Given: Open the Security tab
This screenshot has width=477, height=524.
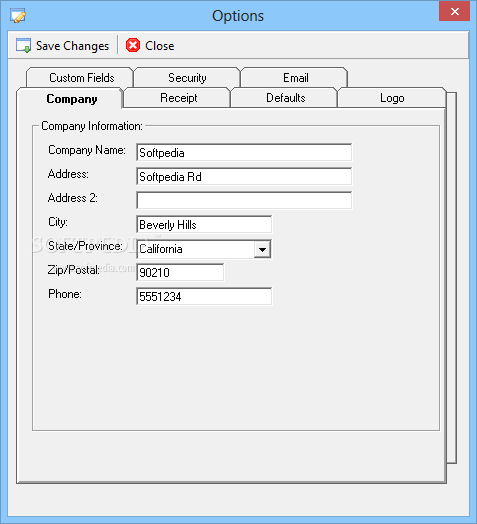Looking at the screenshot, I should (x=187, y=78).
